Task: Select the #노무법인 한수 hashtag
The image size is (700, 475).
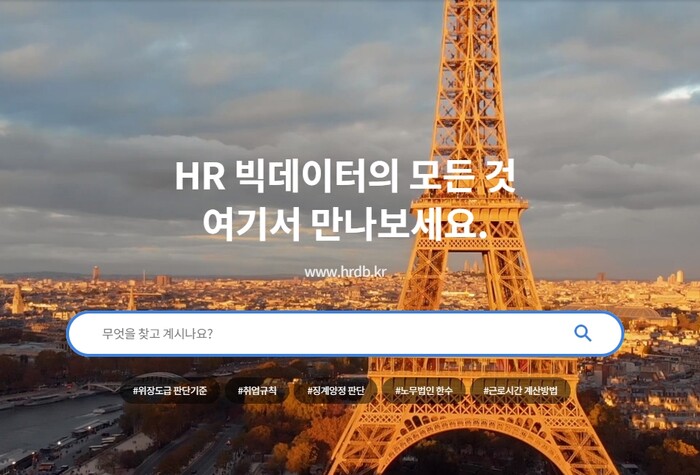Action: [424, 391]
